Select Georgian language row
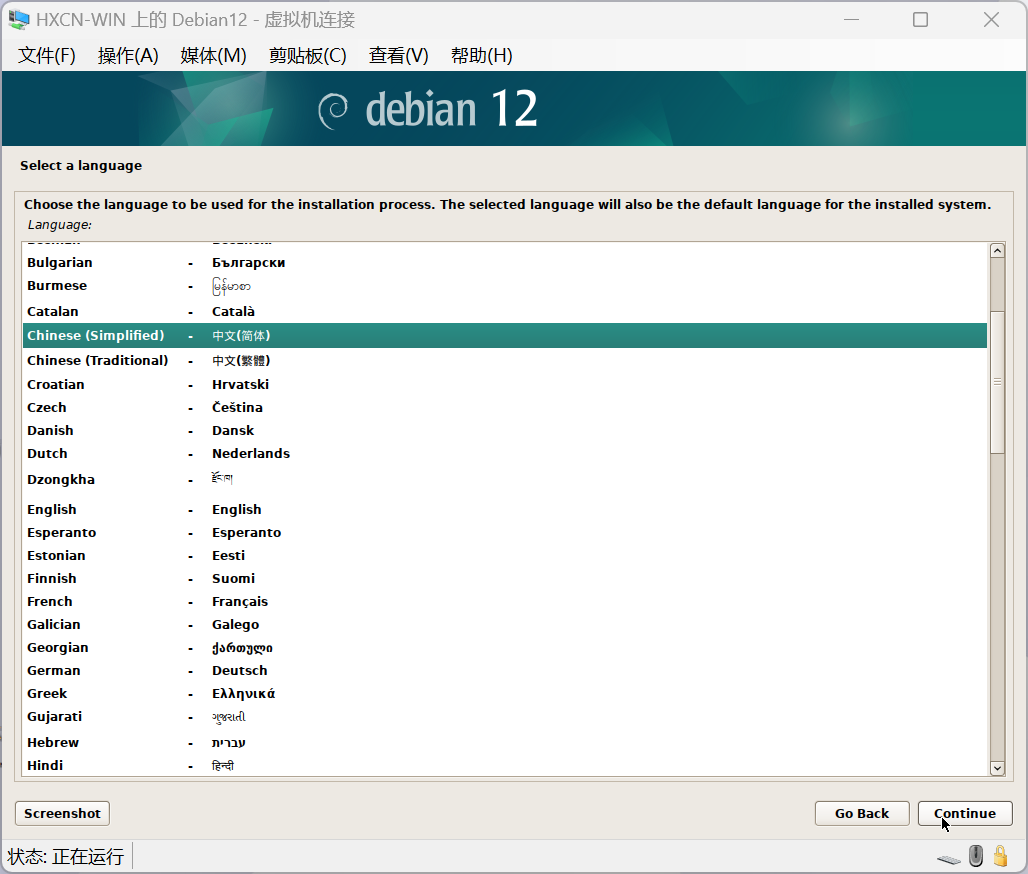The width and height of the screenshot is (1028, 874). pos(505,647)
